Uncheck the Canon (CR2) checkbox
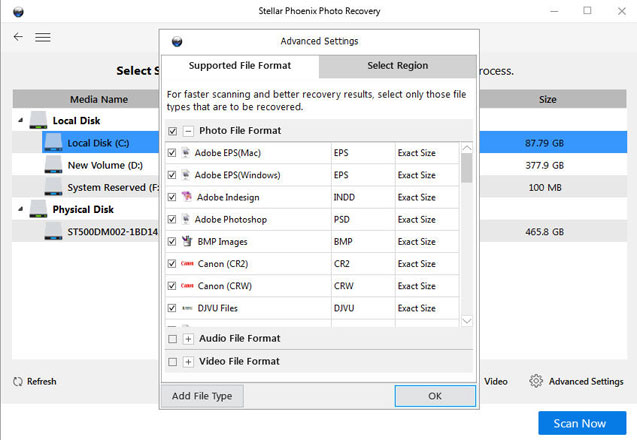This screenshot has width=637, height=440. coord(172,264)
